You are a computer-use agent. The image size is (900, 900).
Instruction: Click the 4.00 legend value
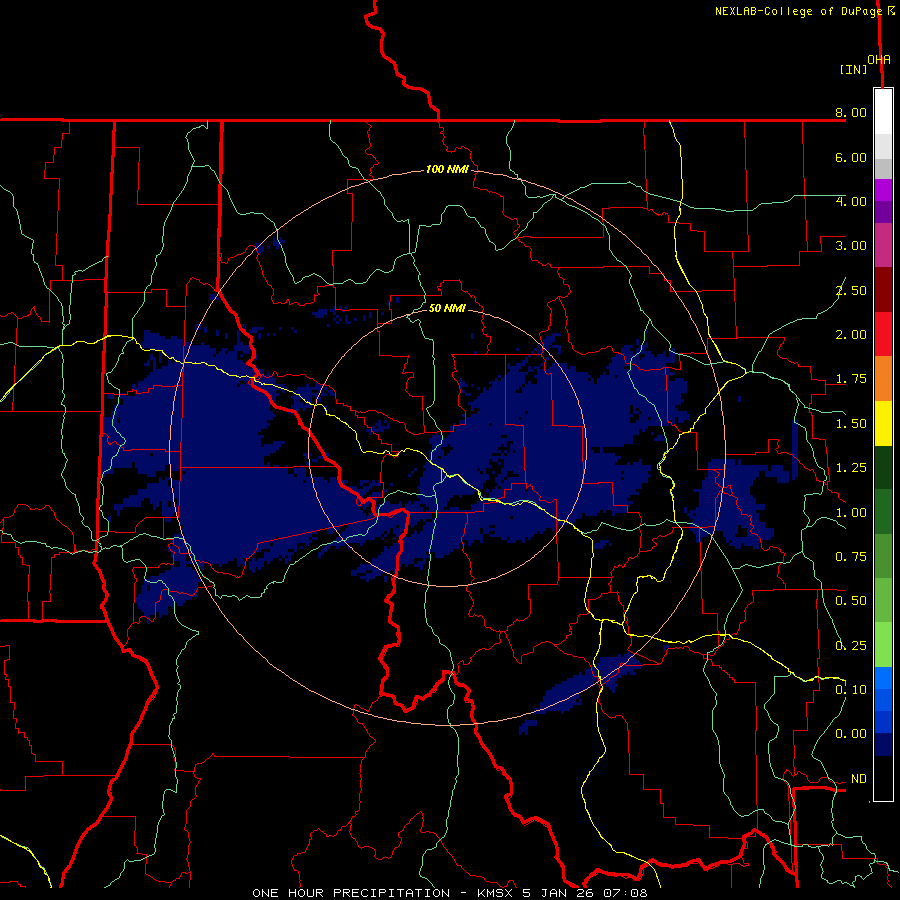[851, 201]
